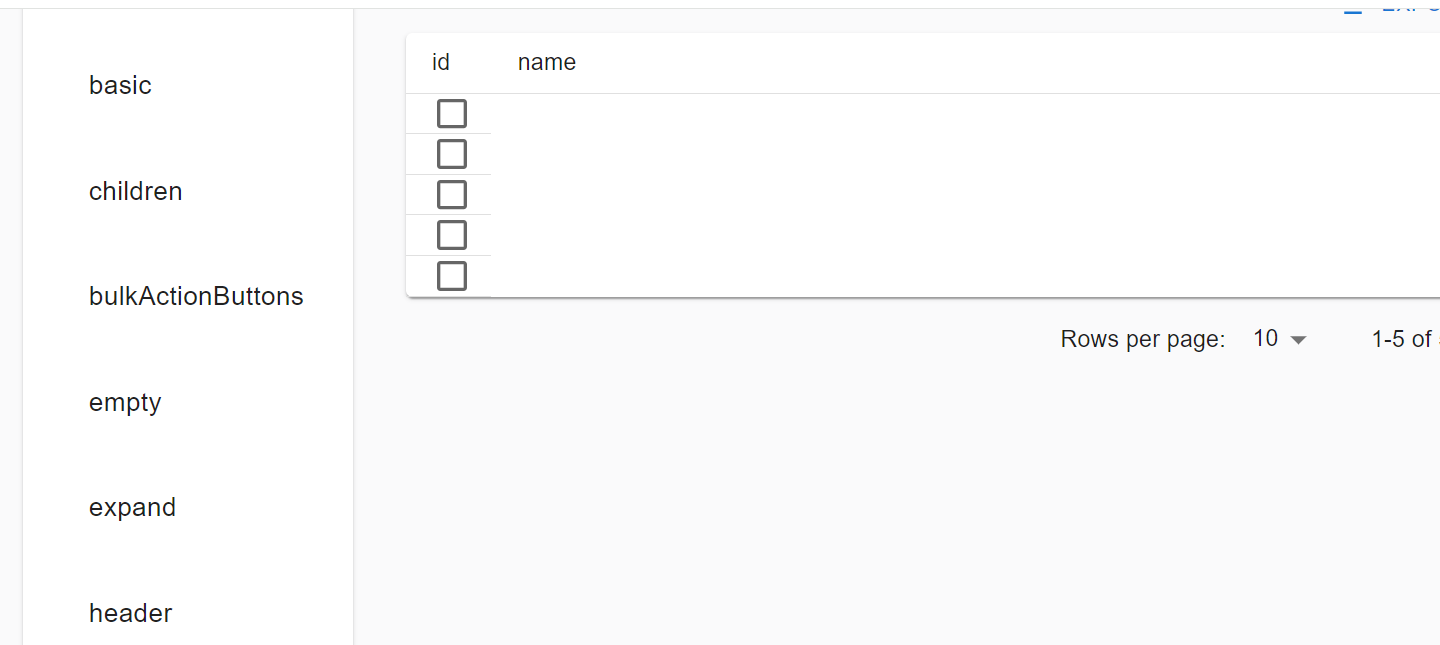Click the 'Rows per page' label text
Viewport: 1440px width, 645px height.
coord(1143,339)
